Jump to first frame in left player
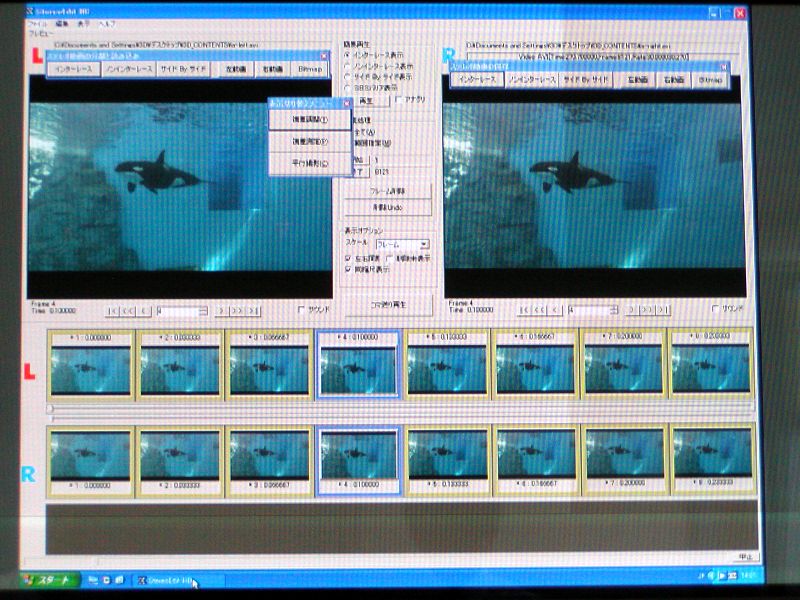The image size is (800, 600). pyautogui.click(x=113, y=310)
